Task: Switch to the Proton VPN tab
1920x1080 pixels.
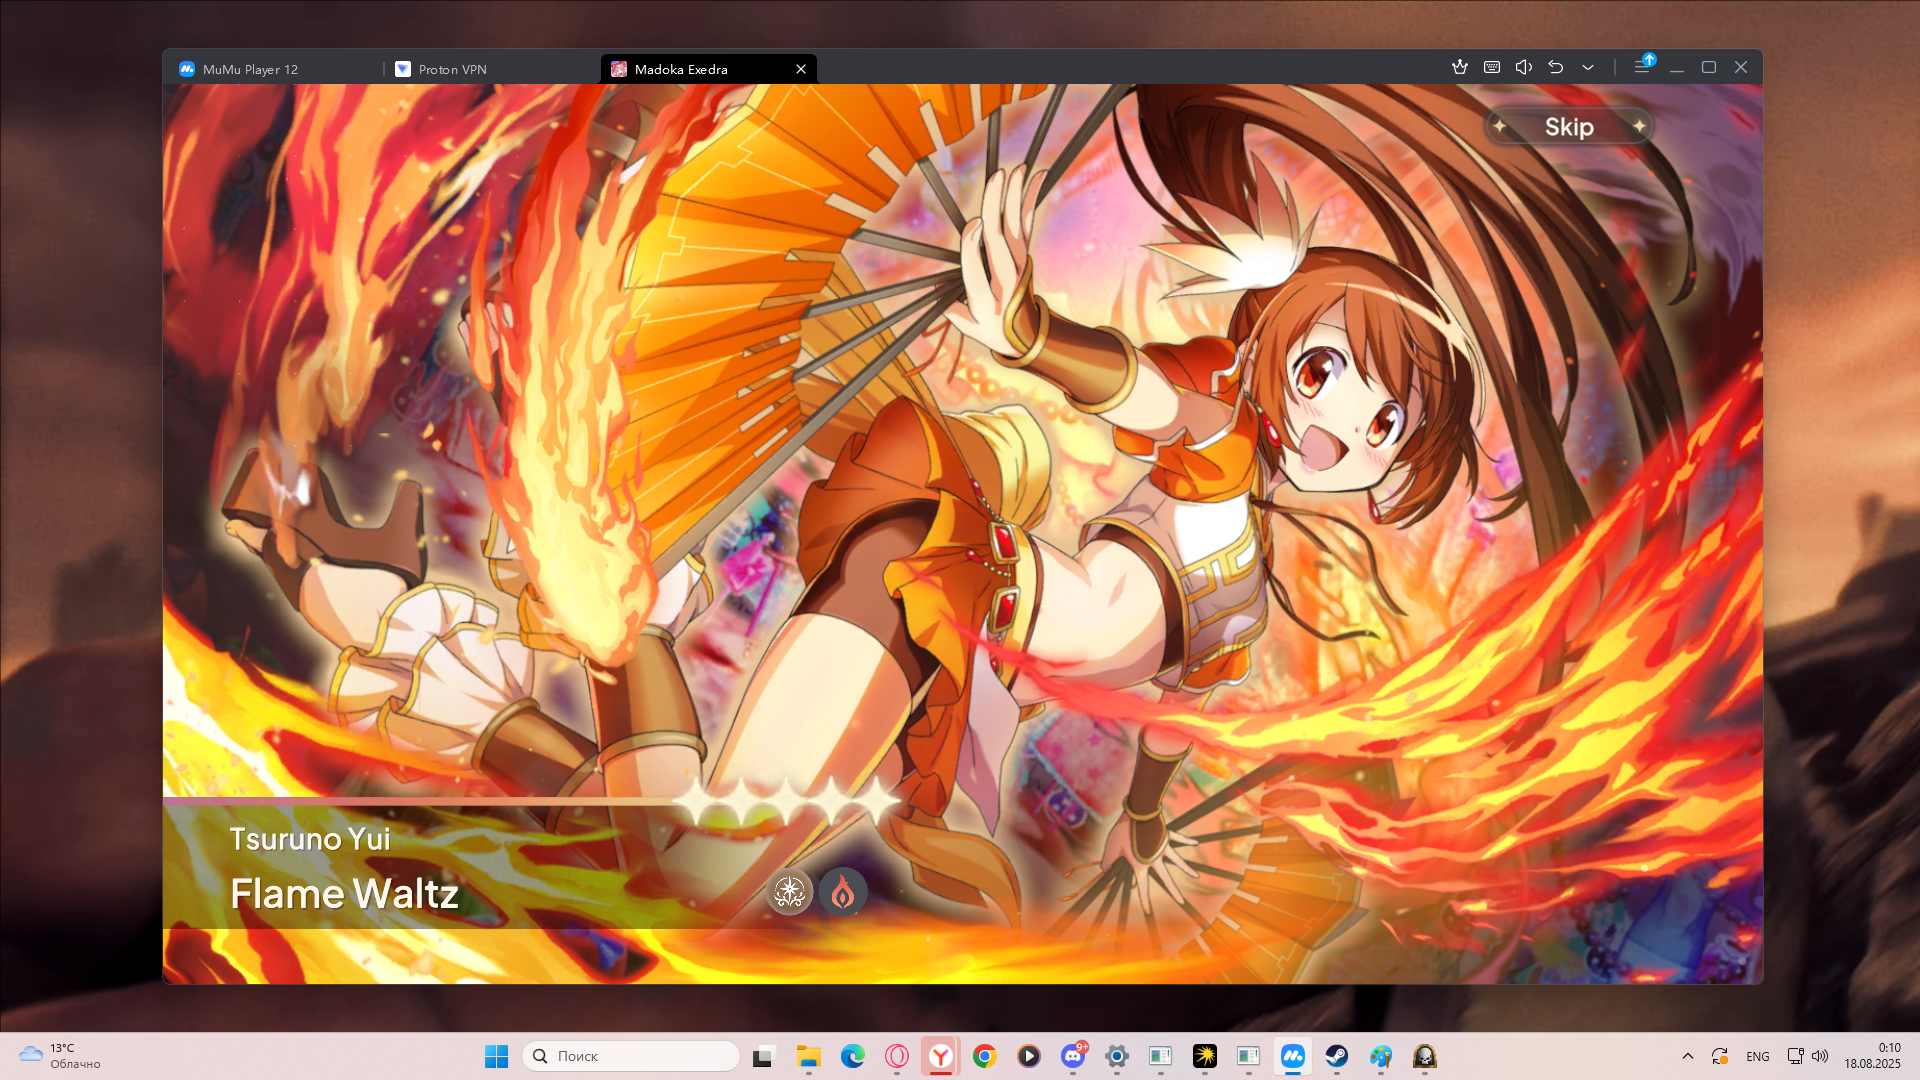Action: point(452,69)
